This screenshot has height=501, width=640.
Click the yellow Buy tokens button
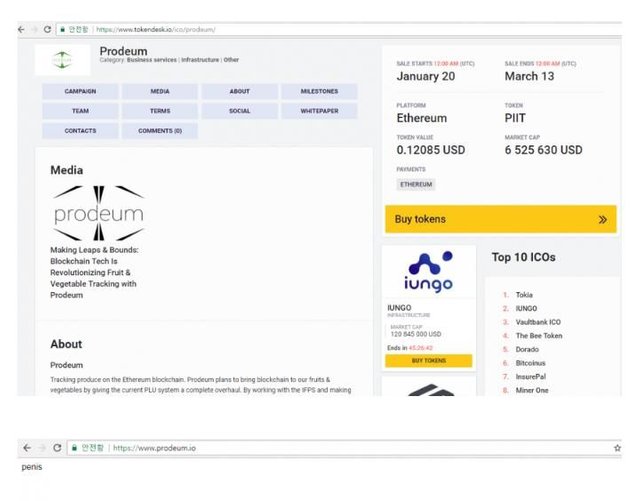click(501, 219)
